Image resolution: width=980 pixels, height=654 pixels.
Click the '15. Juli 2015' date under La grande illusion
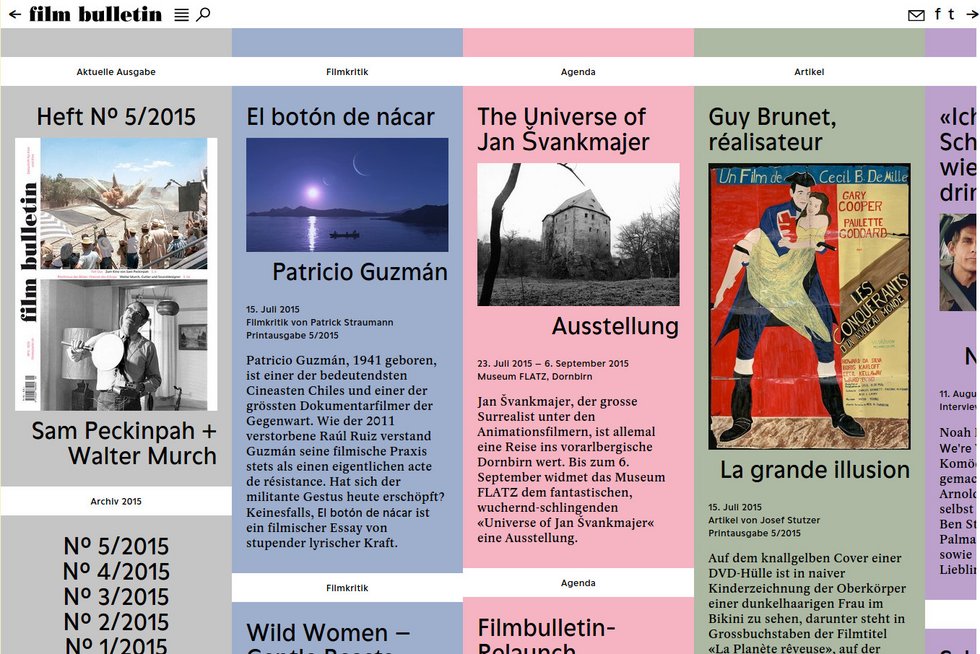coord(735,507)
